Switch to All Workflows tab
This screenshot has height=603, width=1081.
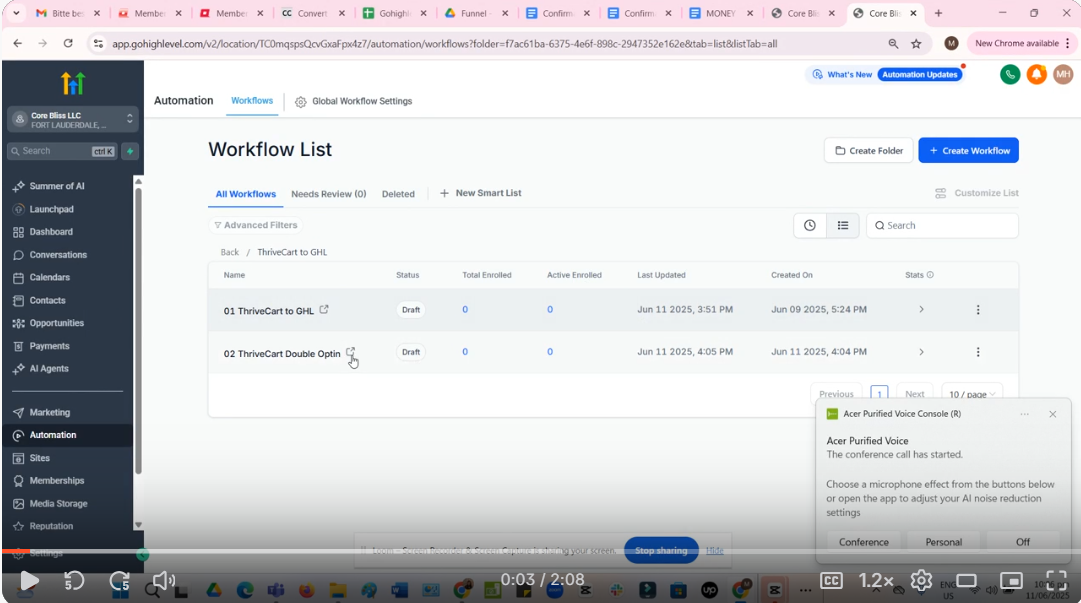[x=245, y=194]
